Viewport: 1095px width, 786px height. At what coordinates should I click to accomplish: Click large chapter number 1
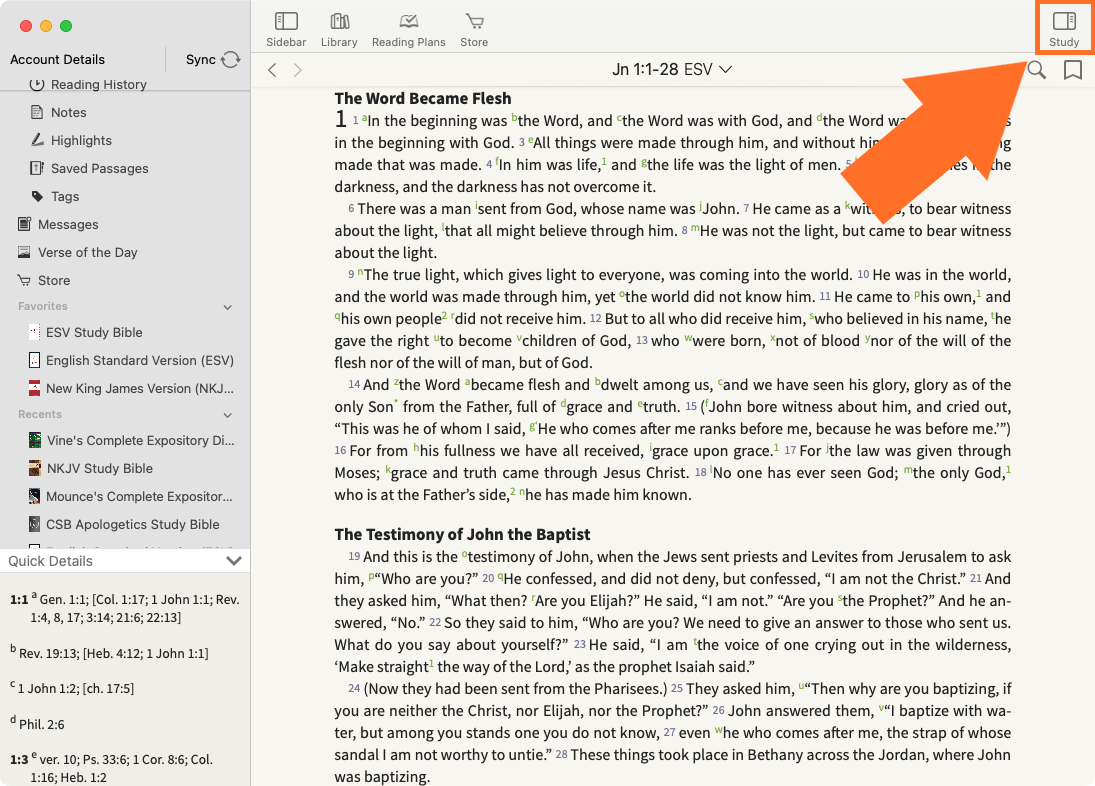tap(341, 119)
